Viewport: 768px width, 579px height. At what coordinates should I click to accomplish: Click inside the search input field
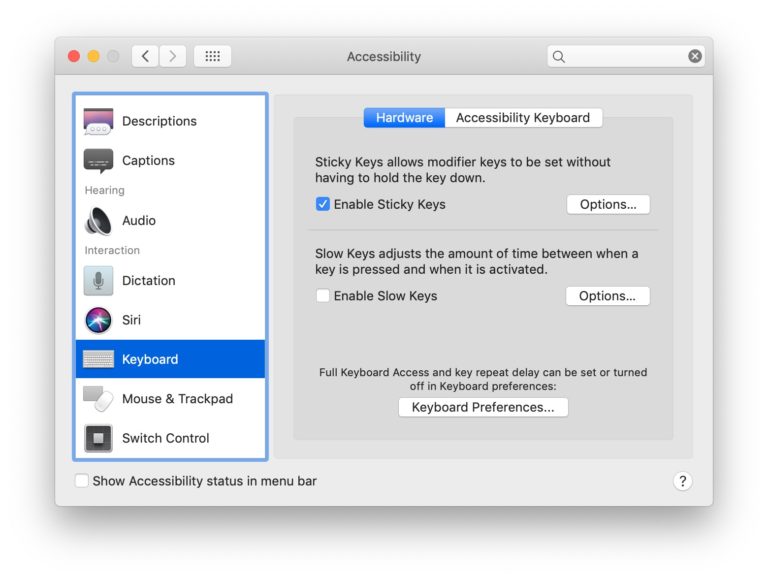[625, 56]
